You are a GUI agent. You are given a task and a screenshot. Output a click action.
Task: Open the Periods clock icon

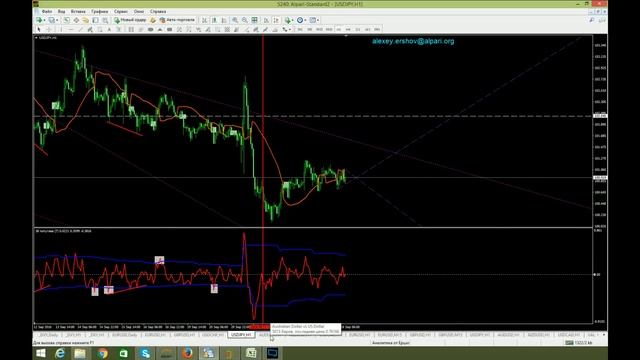pos(300,20)
